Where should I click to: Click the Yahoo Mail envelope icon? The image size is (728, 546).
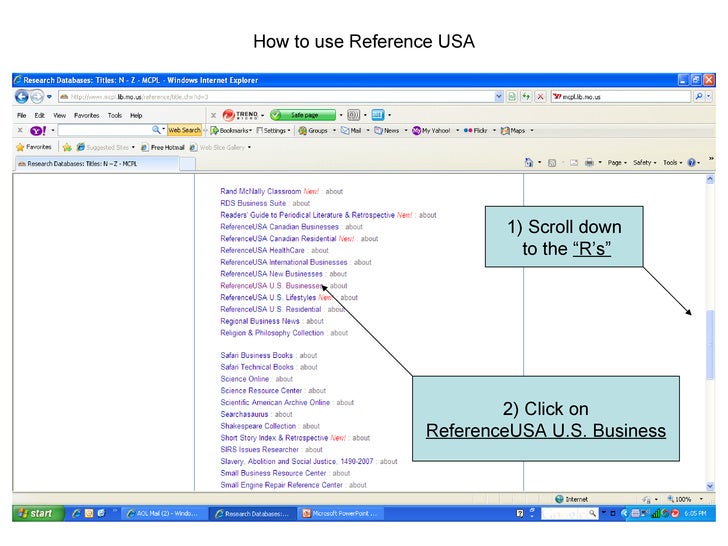[345, 131]
